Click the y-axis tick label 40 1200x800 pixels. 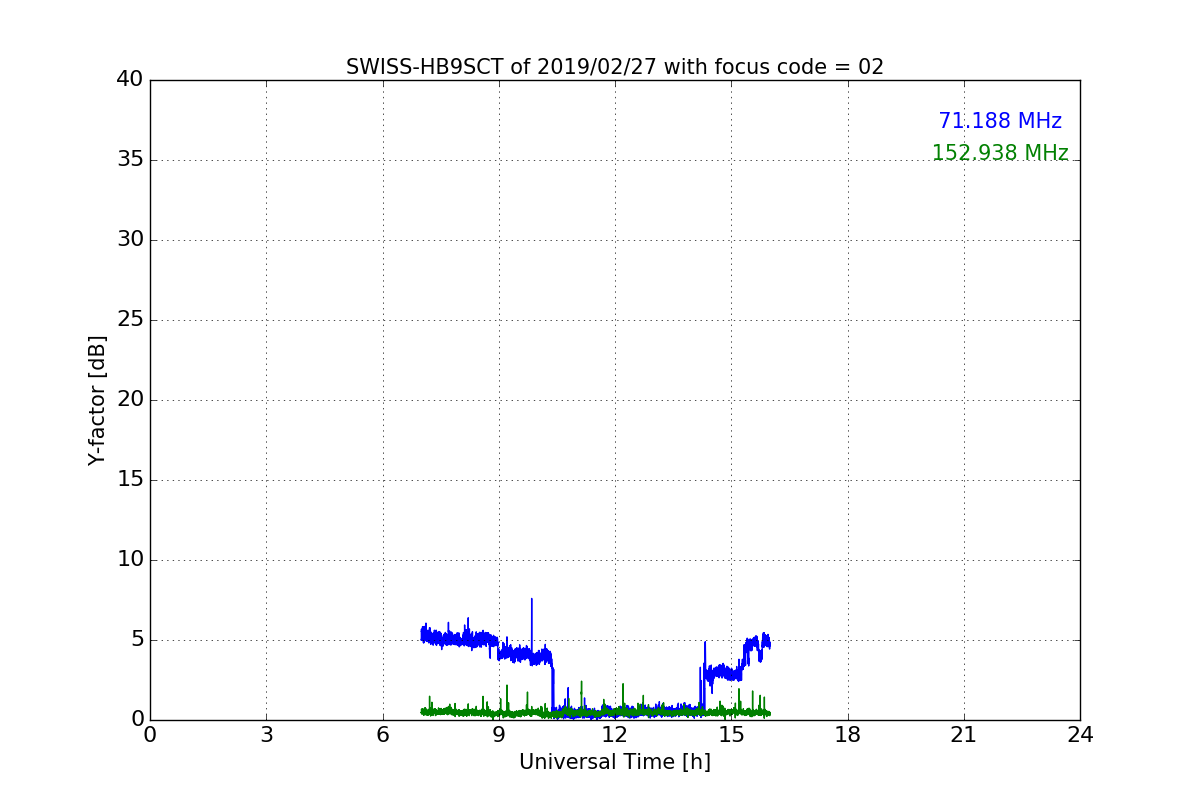(x=129, y=80)
